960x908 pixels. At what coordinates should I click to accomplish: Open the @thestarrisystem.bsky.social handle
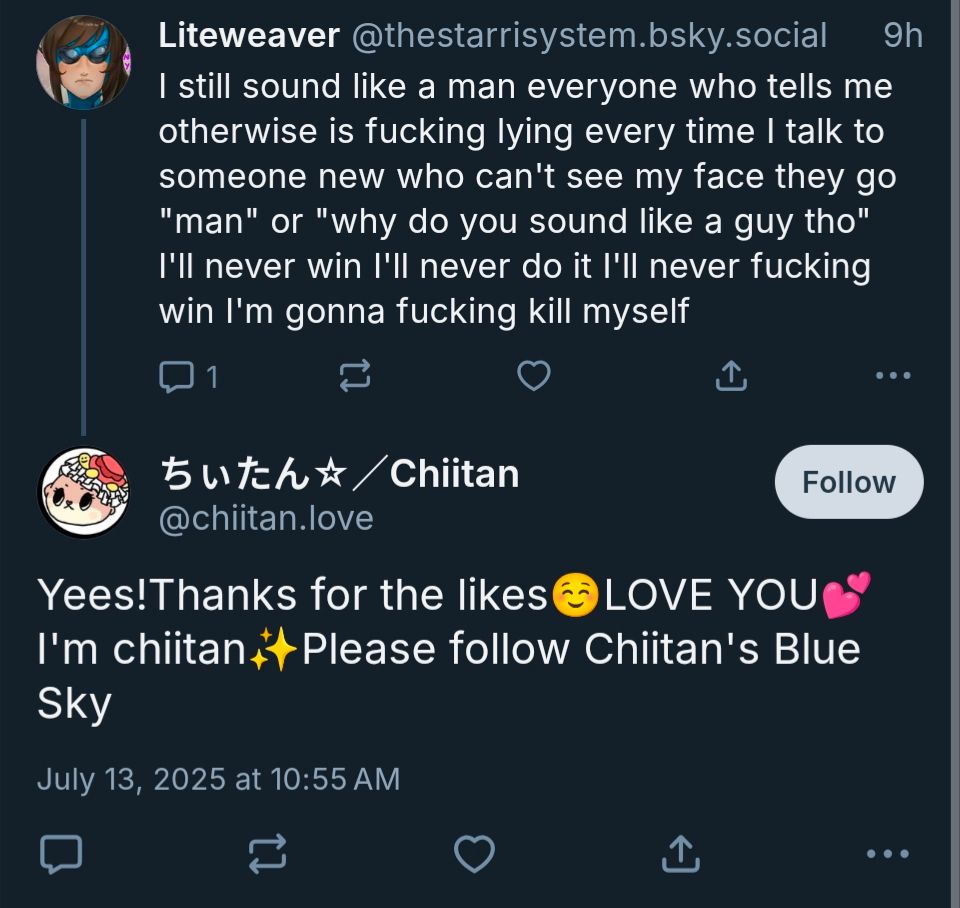[589, 36]
